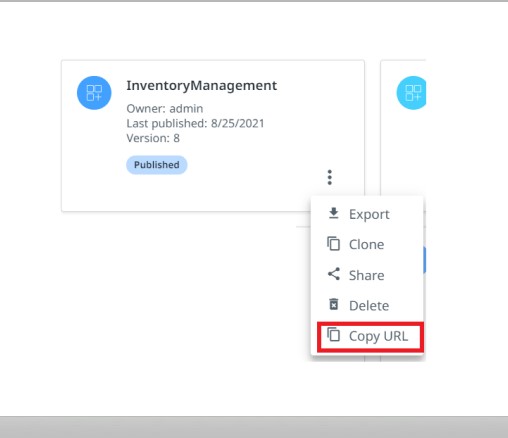Choose the Delete menu label
The image size is (508, 438).
[x=369, y=306]
